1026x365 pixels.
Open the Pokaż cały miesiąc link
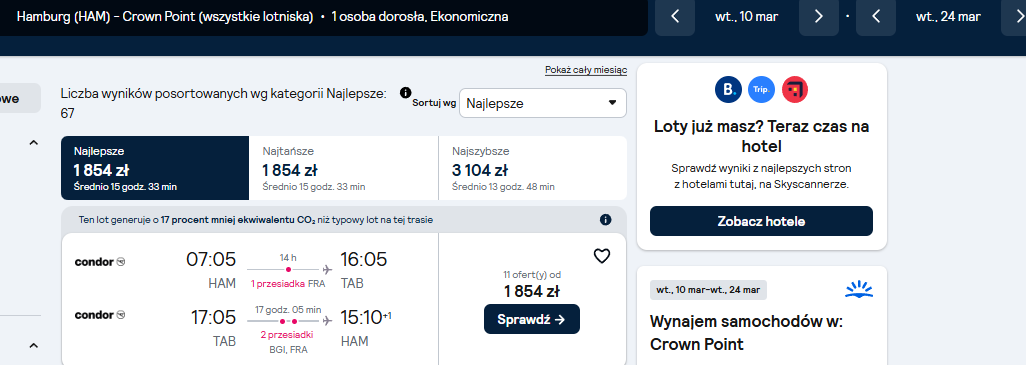click(x=586, y=70)
